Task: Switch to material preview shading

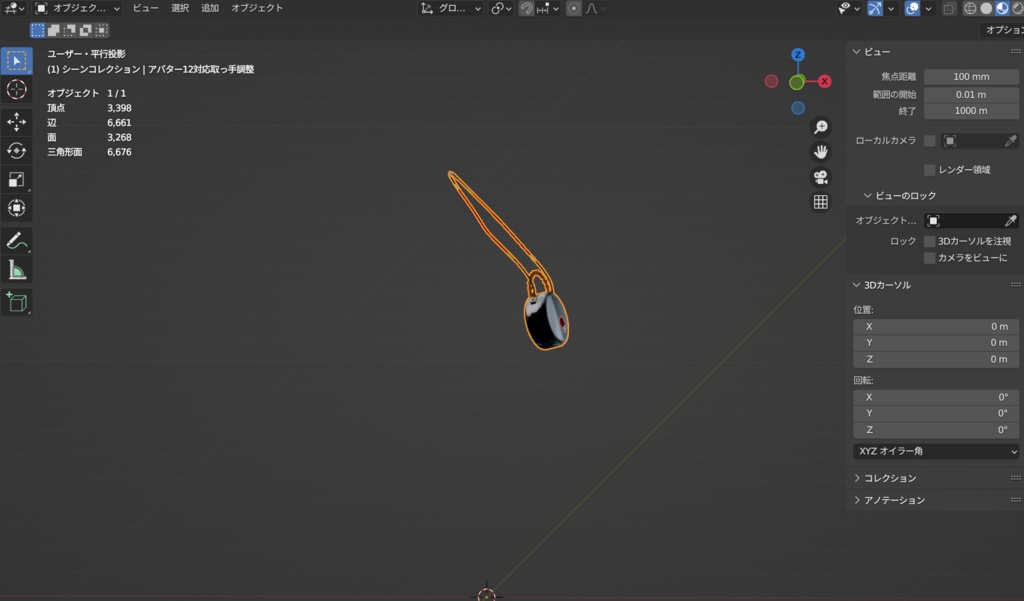Action: pyautogui.click(x=1002, y=8)
